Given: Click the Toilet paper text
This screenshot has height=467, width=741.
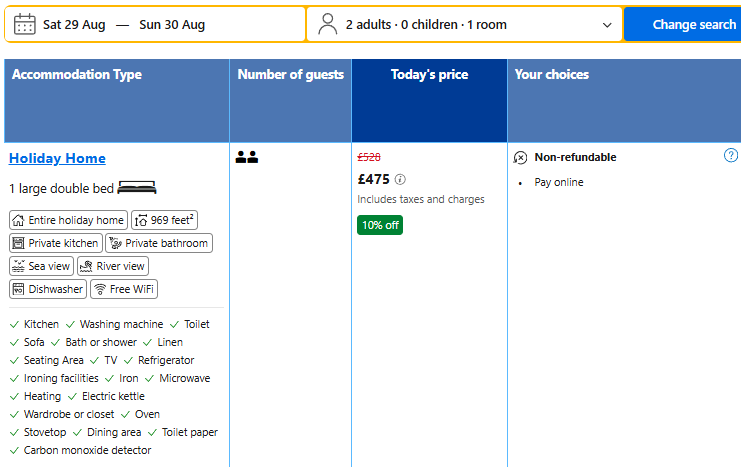Looking at the screenshot, I should click(x=190, y=432).
